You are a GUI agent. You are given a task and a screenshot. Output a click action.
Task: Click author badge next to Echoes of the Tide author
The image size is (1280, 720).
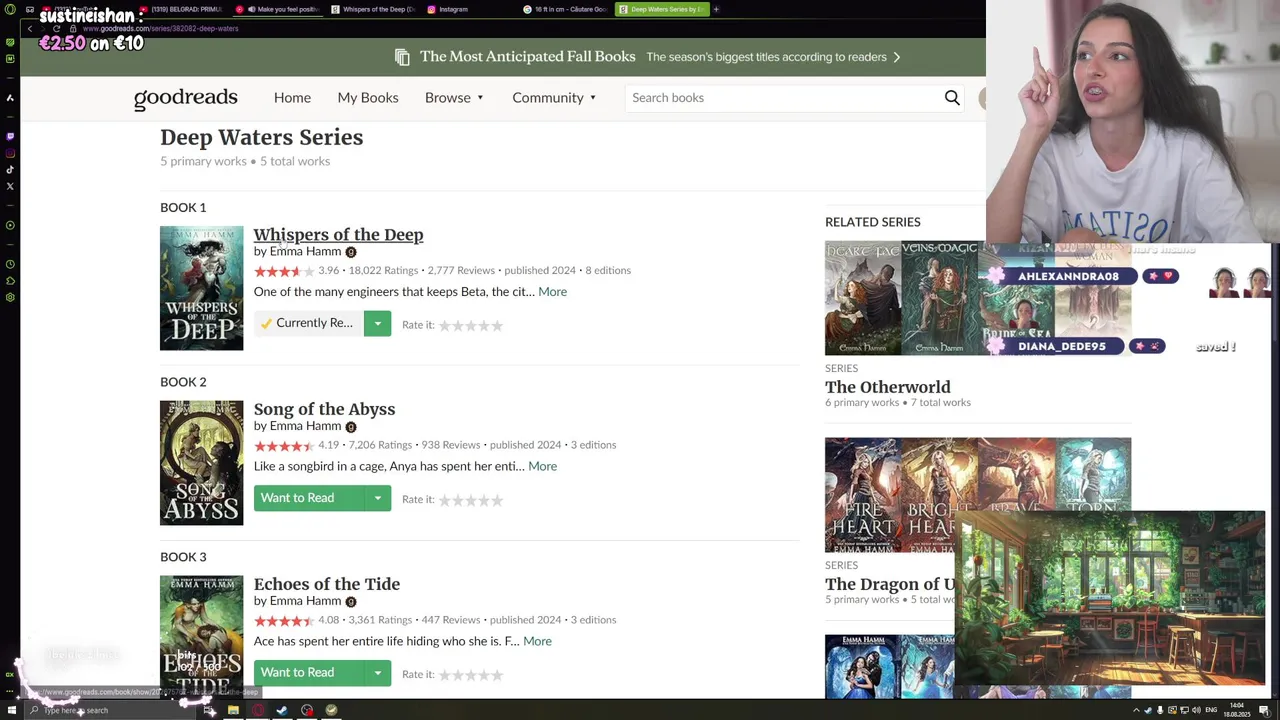[x=350, y=602]
